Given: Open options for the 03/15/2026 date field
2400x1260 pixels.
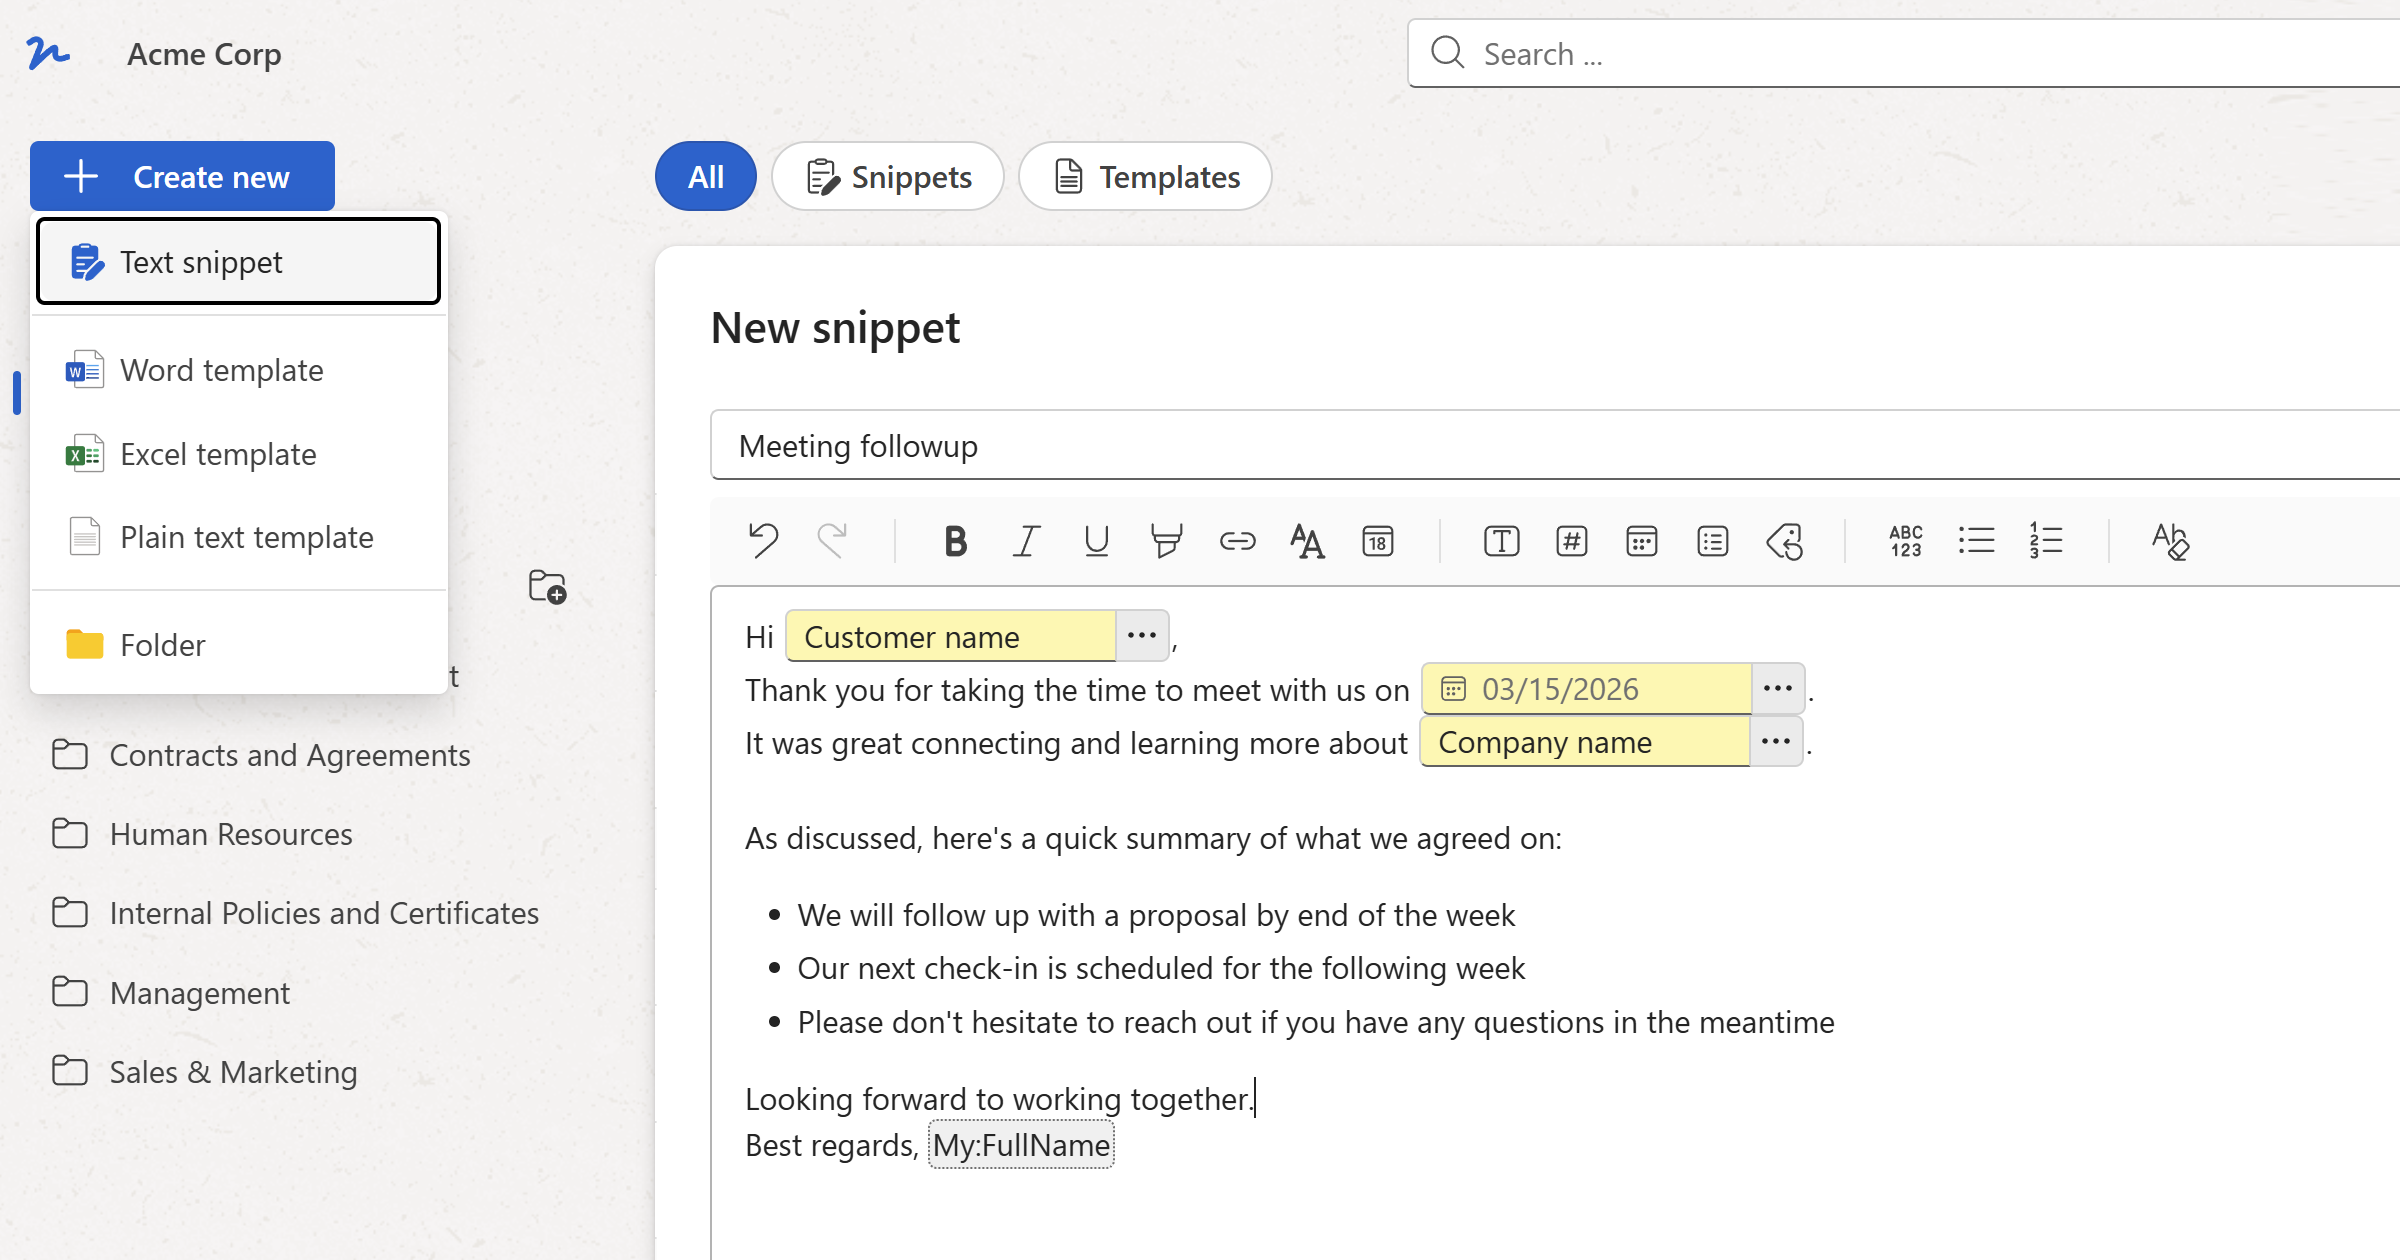Looking at the screenshot, I should [1777, 688].
